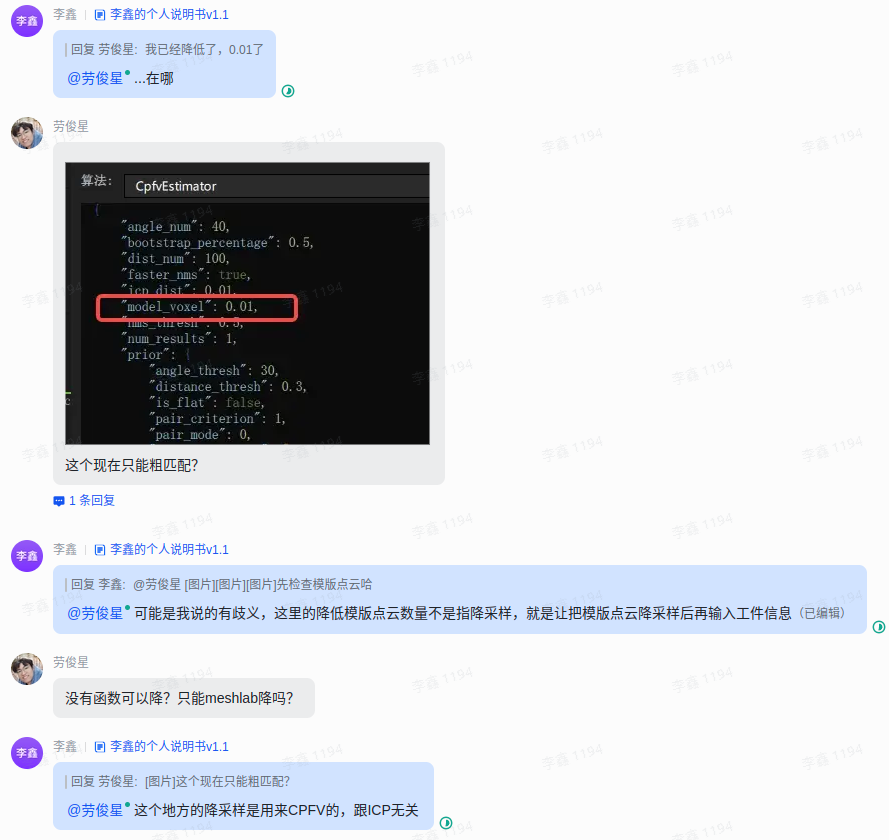Image resolution: width=889 pixels, height=840 pixels.
Task: Open 劳俊星's avatar beside the code screenshot message
Action: pos(27,133)
